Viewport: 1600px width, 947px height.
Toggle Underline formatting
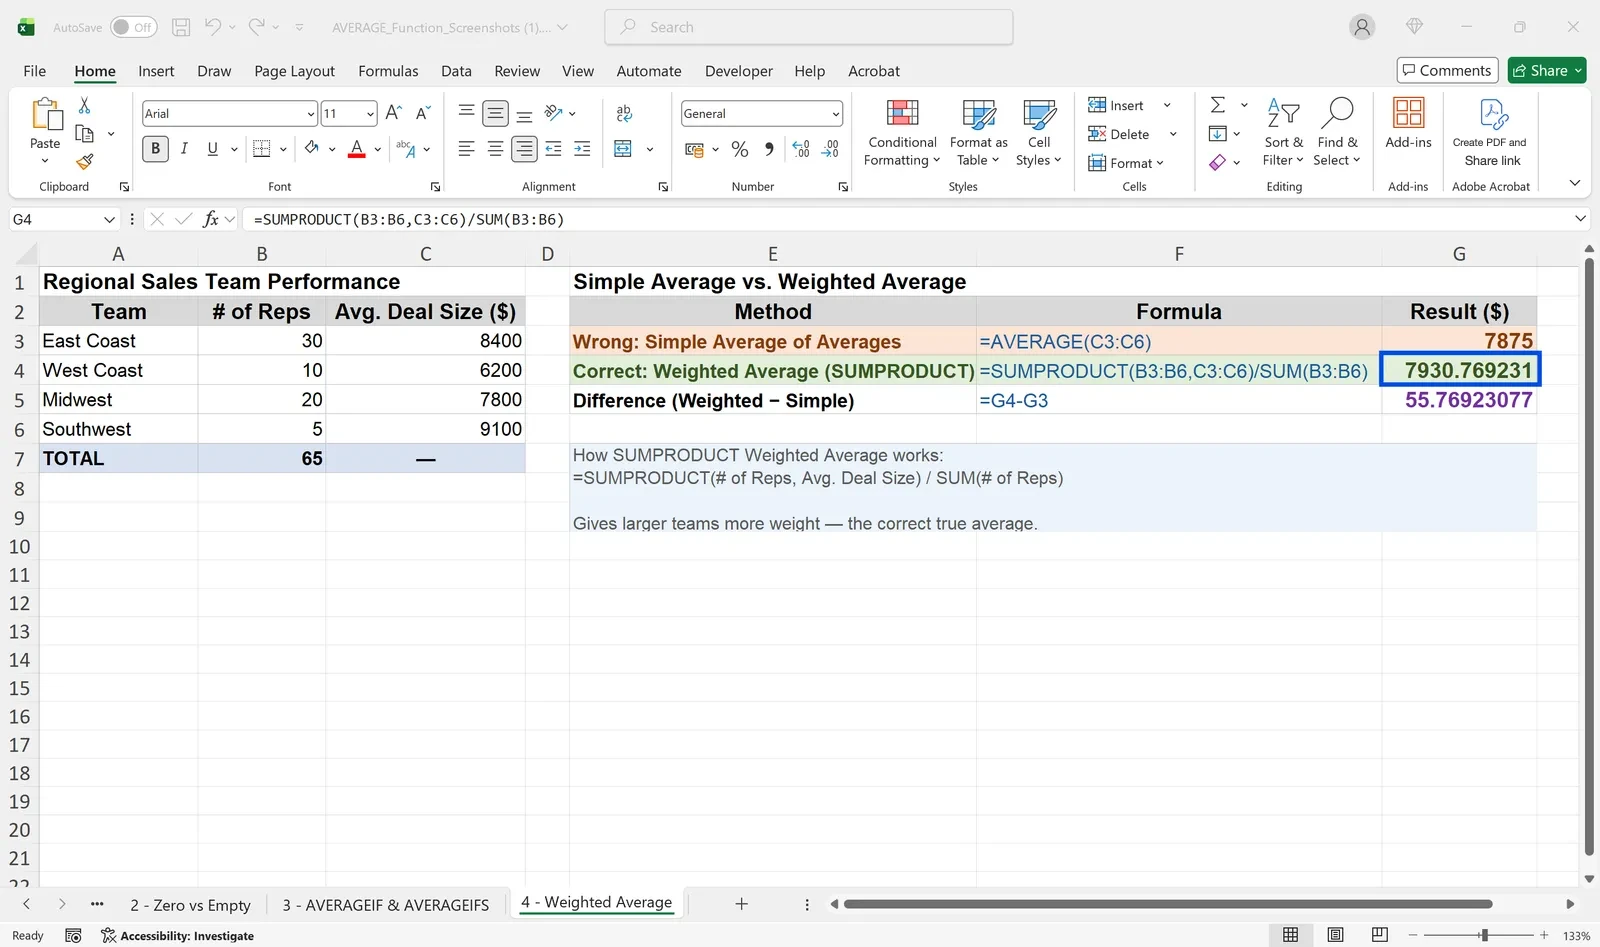[212, 149]
